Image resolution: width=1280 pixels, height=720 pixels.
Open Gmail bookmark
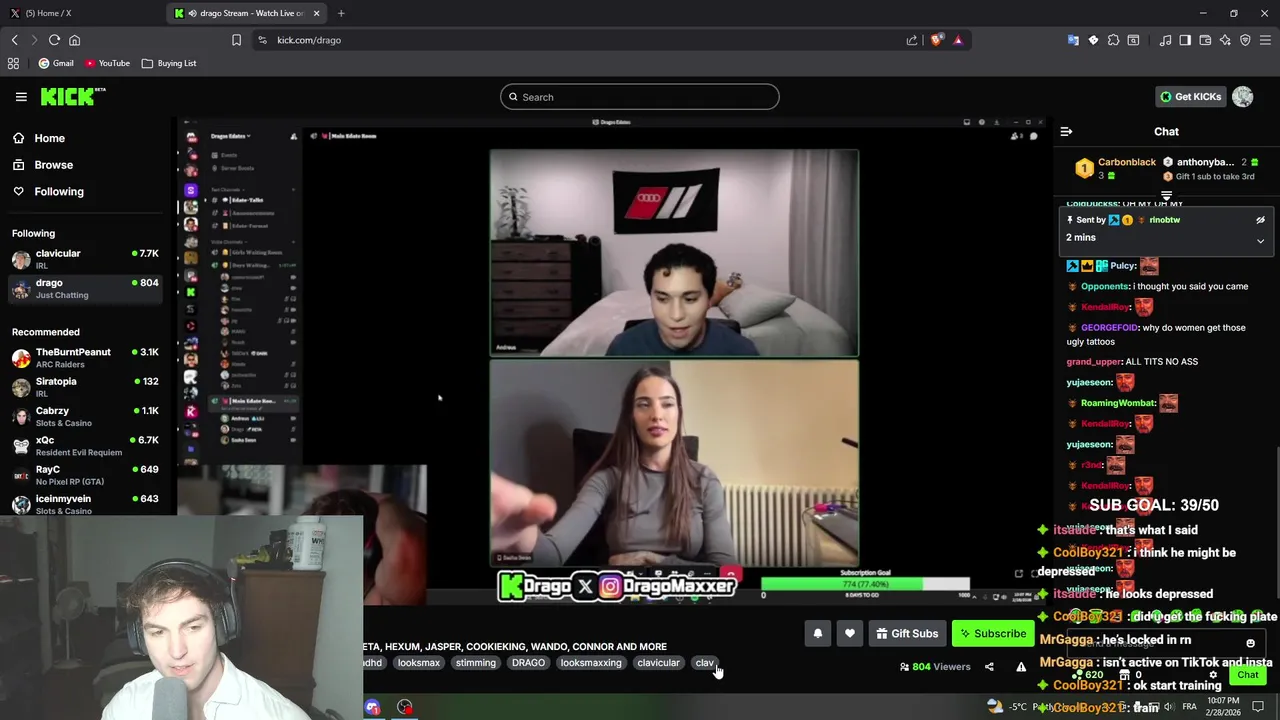pyautogui.click(x=56, y=63)
